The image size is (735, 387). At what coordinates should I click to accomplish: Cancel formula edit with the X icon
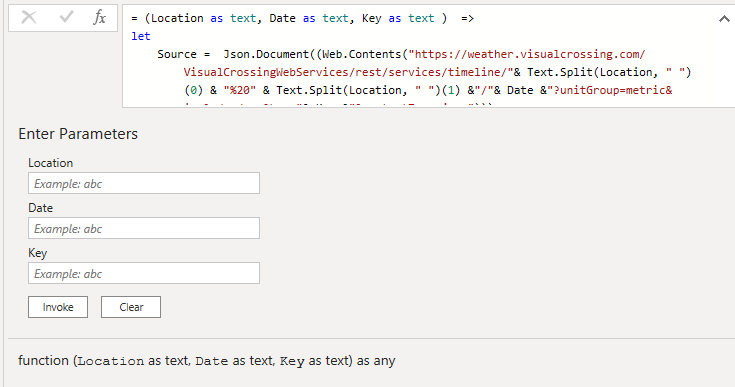(x=29, y=17)
